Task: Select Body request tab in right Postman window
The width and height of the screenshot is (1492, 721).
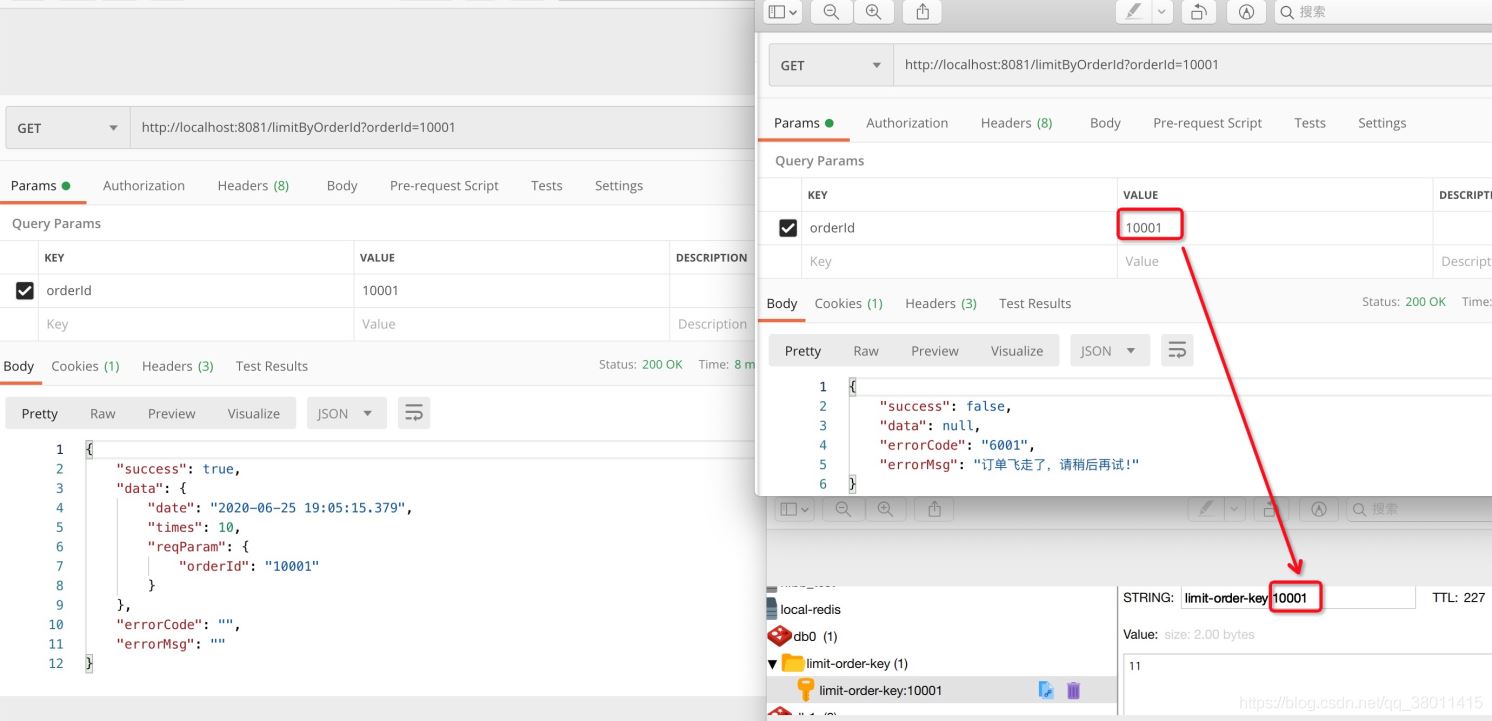Action: click(x=1105, y=122)
